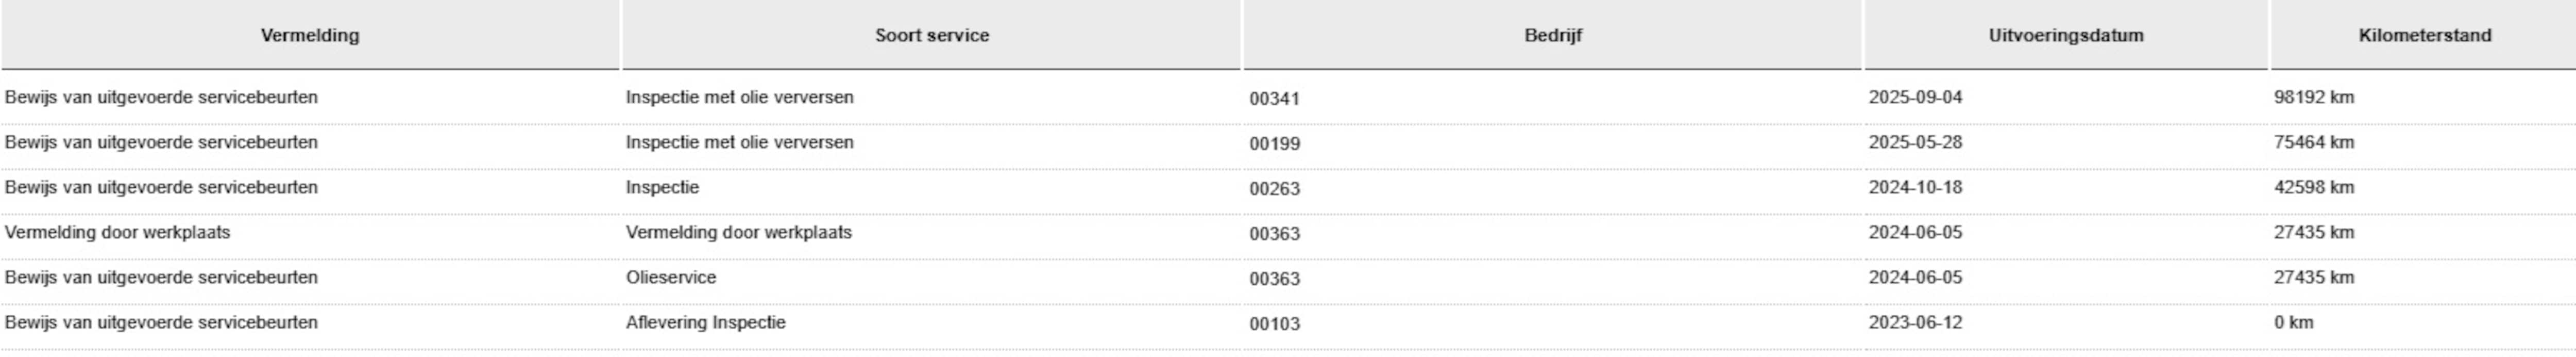Click company code 00103
Screen dimensions: 2576x357
click(x=1274, y=324)
